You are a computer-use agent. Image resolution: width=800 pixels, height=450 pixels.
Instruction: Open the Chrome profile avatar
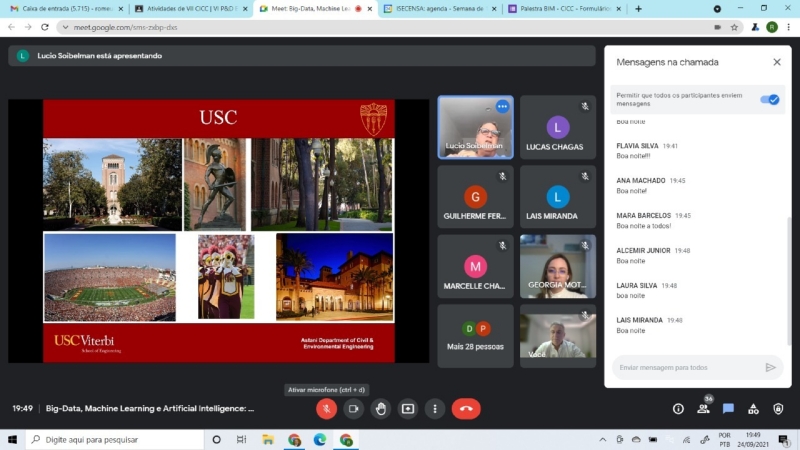[x=772, y=27]
